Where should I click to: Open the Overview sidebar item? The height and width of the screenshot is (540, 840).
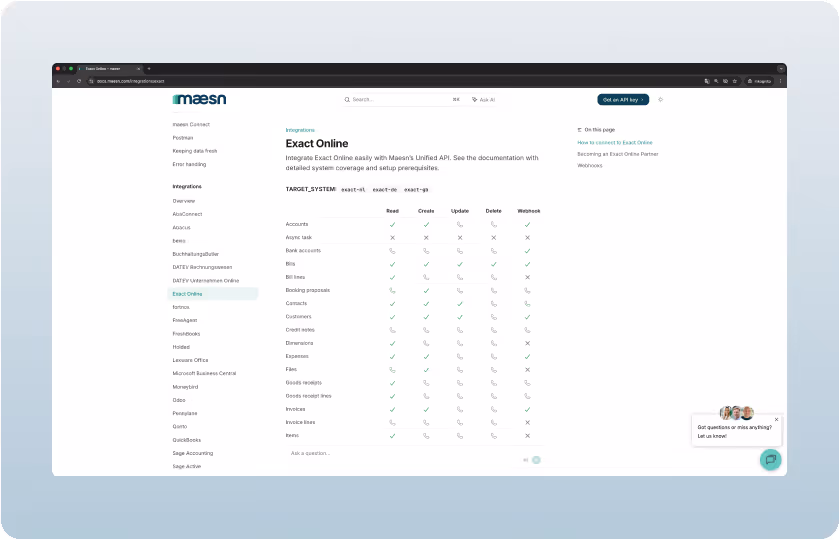[184, 201]
